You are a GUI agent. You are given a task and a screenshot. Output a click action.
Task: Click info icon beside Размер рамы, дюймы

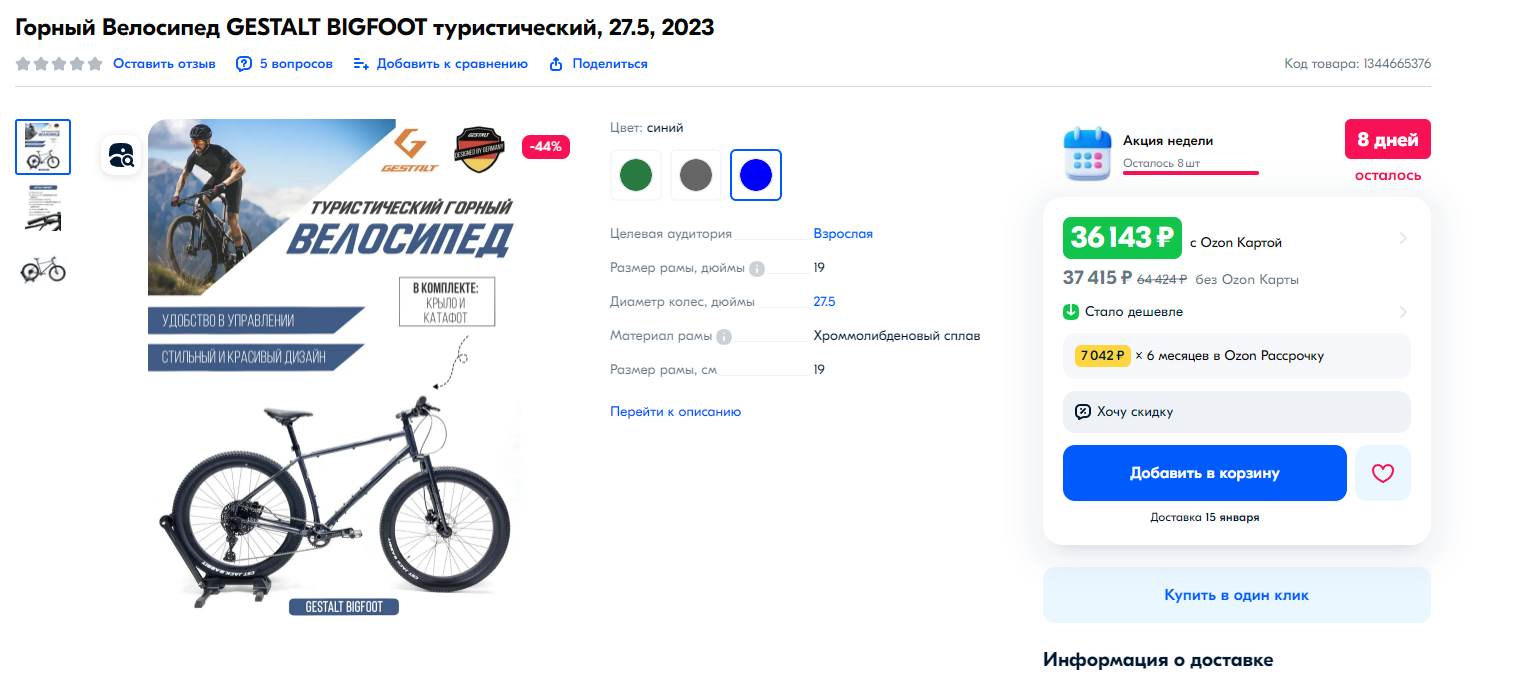757,268
